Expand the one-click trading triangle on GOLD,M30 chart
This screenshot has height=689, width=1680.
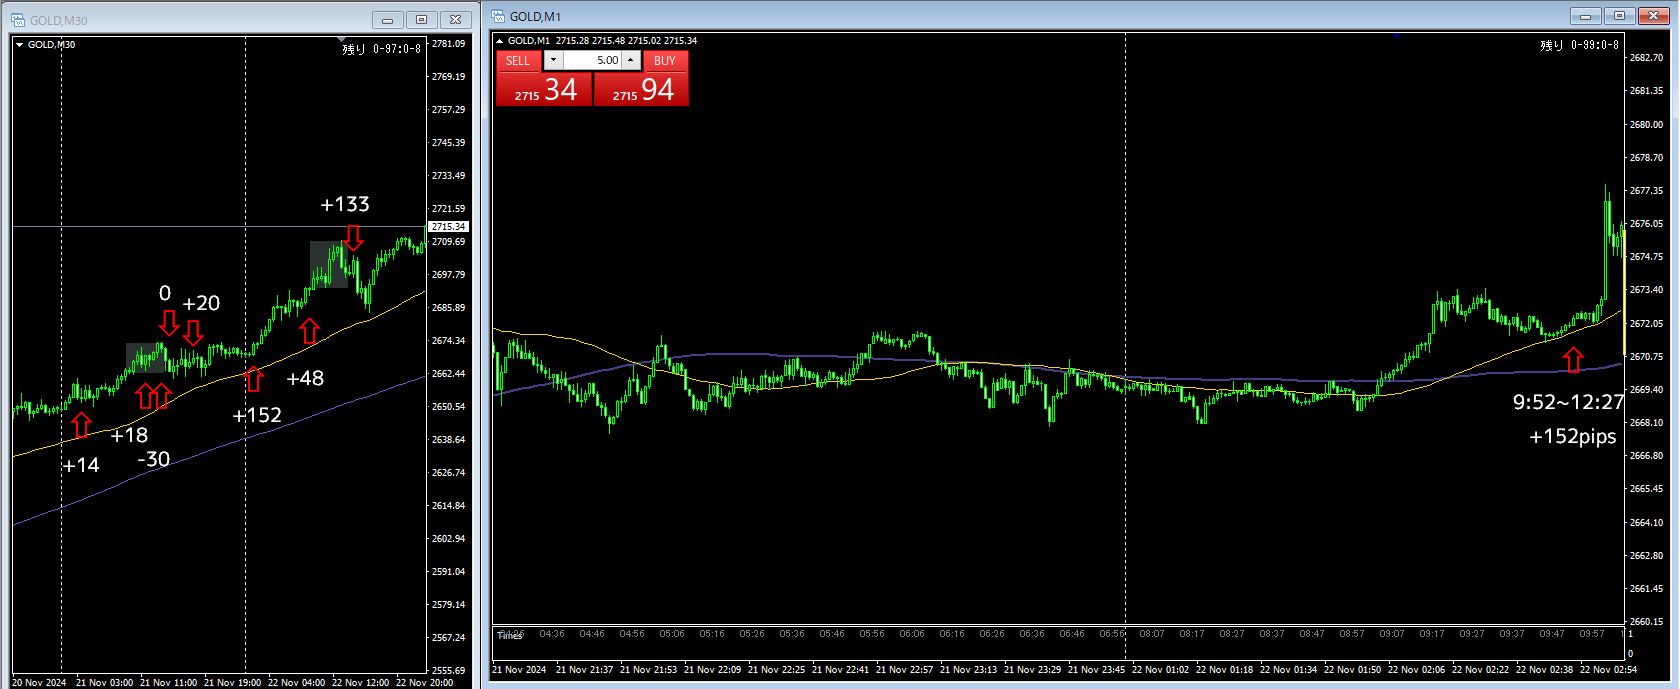[x=19, y=44]
